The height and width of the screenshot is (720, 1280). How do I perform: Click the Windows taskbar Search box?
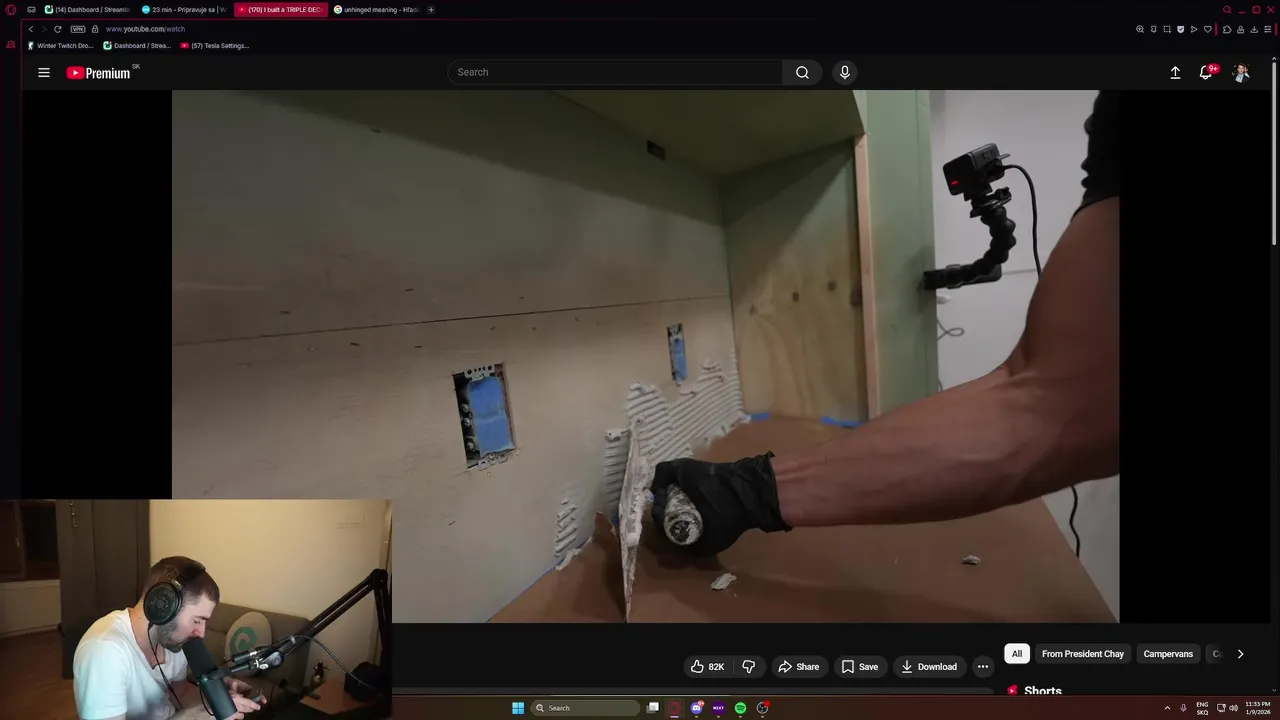(586, 708)
